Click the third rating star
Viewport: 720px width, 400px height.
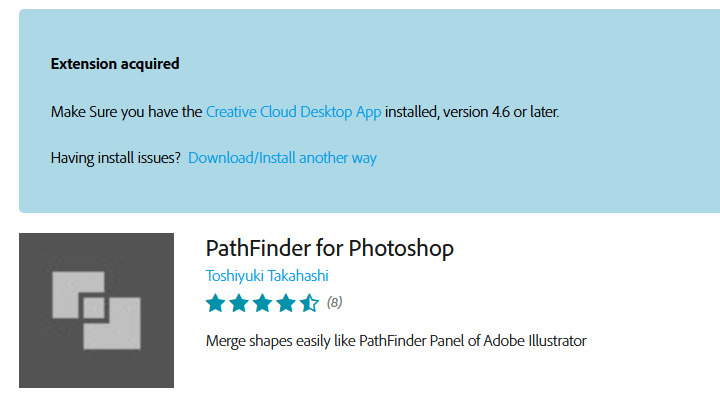point(262,302)
